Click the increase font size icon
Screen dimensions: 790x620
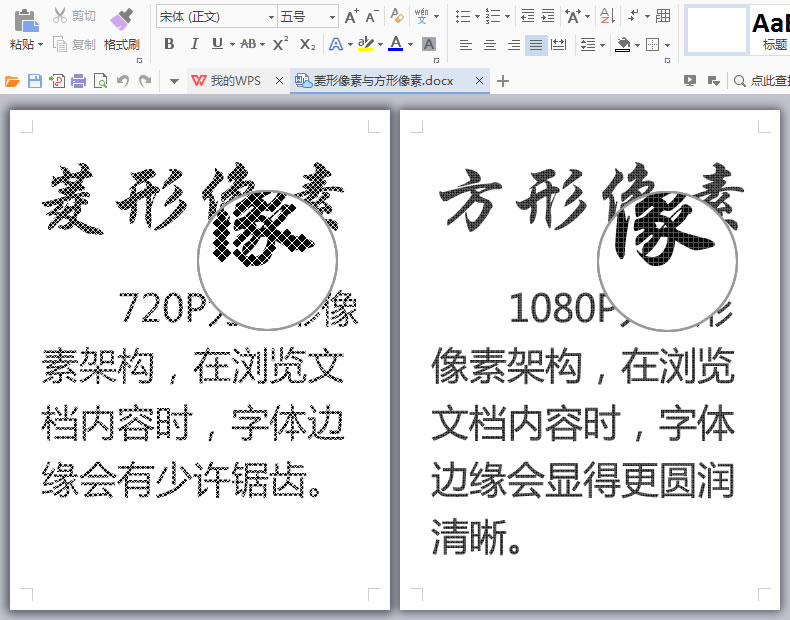(x=350, y=16)
